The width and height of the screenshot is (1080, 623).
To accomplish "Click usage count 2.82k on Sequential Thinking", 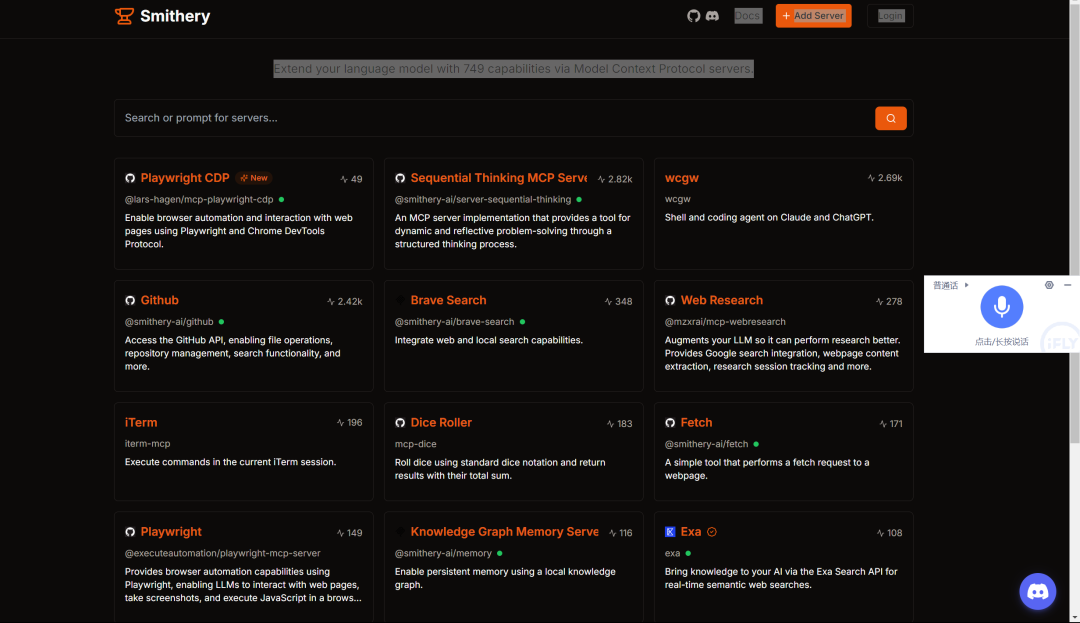I will tap(615, 179).
